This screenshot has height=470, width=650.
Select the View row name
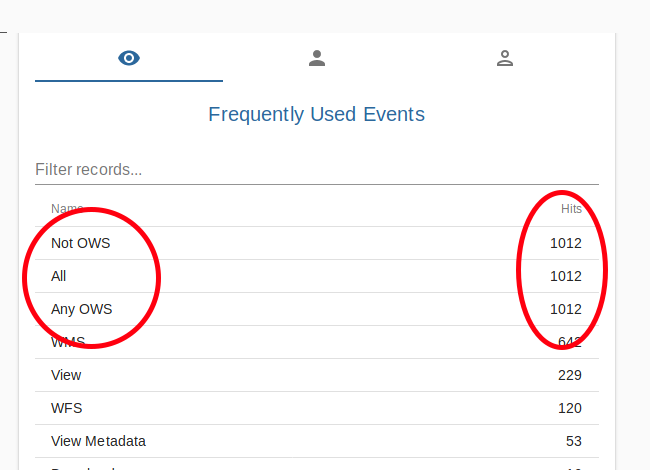(x=66, y=375)
